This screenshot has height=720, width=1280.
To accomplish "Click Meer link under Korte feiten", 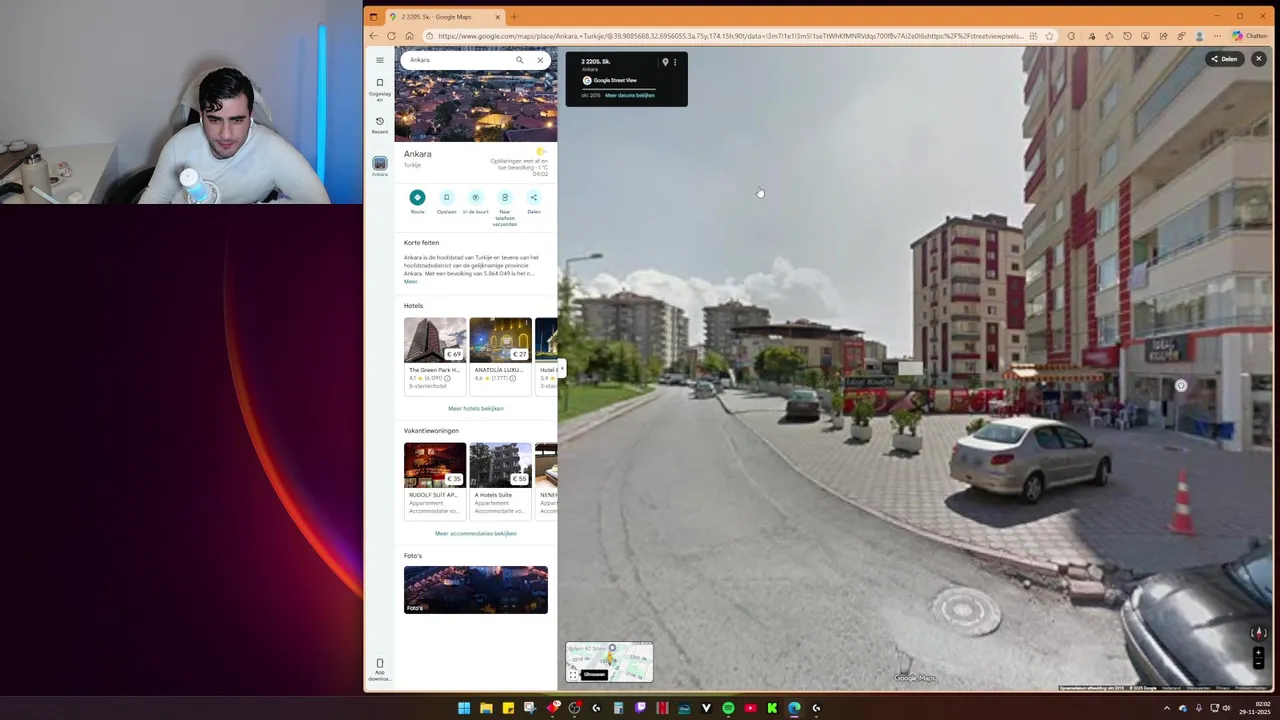I will 410,282.
